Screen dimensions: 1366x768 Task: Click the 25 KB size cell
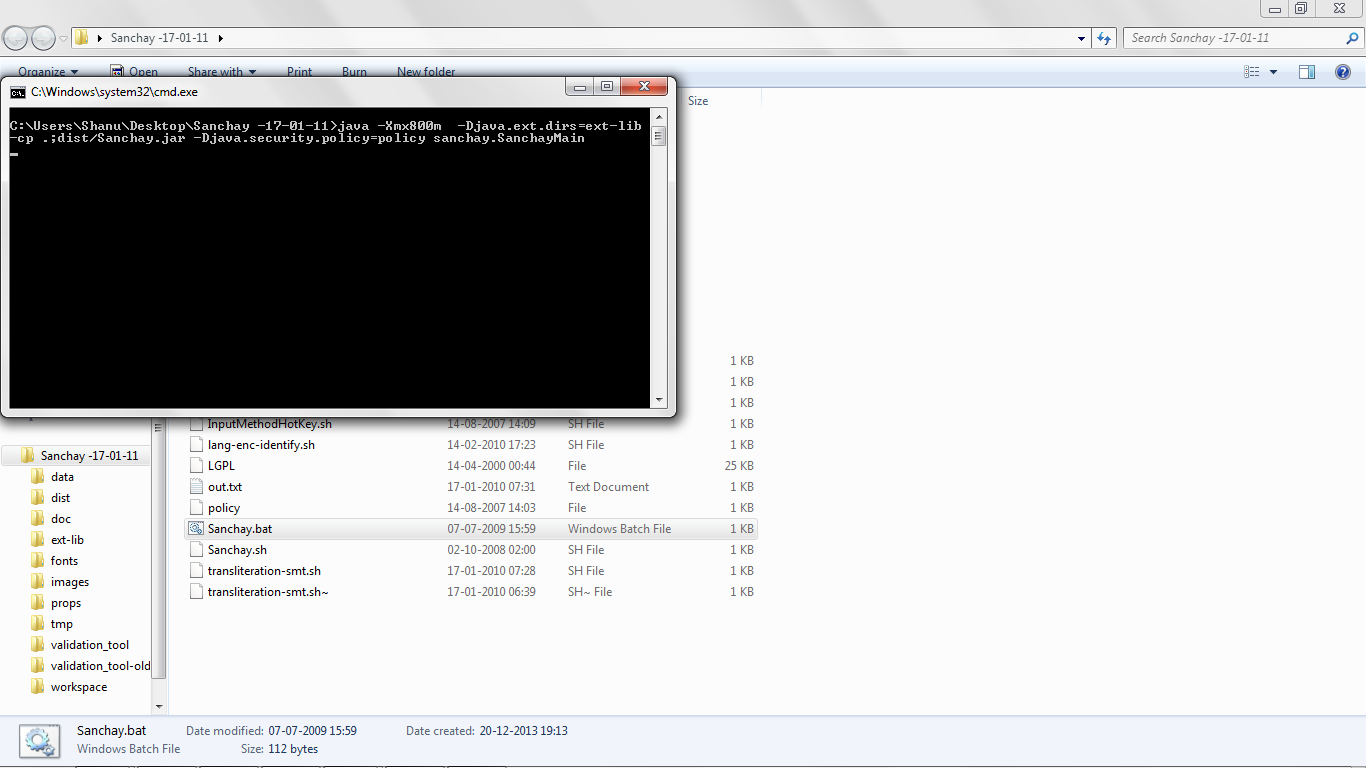click(739, 466)
